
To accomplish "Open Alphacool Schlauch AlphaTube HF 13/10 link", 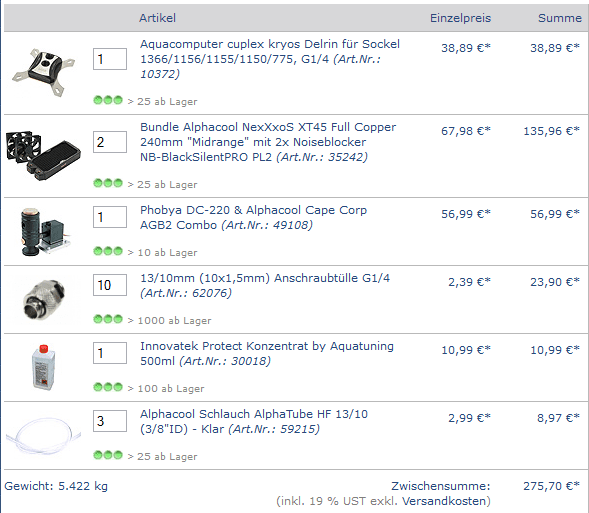I will point(254,421).
